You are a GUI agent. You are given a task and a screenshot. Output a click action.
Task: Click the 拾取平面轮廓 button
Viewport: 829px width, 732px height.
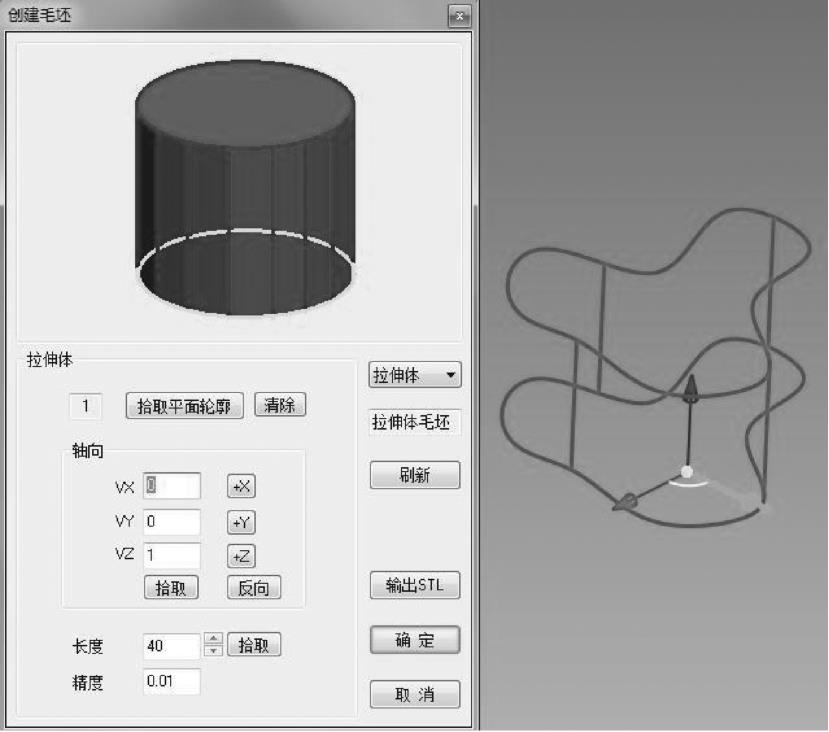[185, 406]
